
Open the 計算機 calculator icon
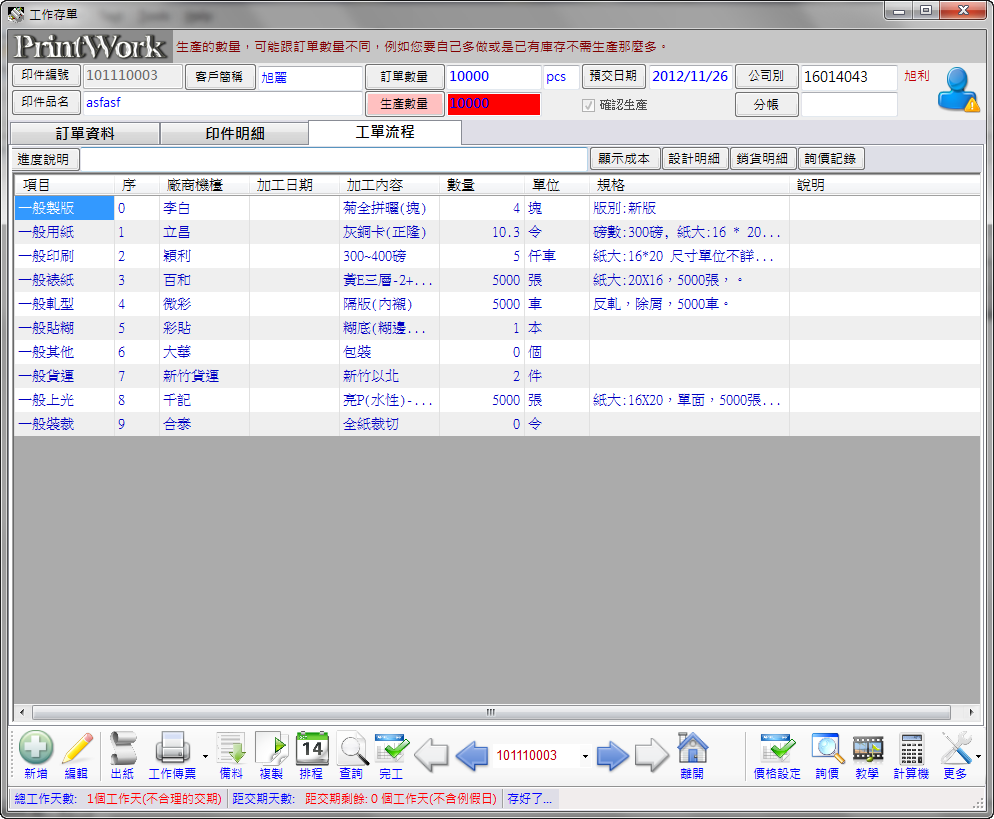coord(912,748)
